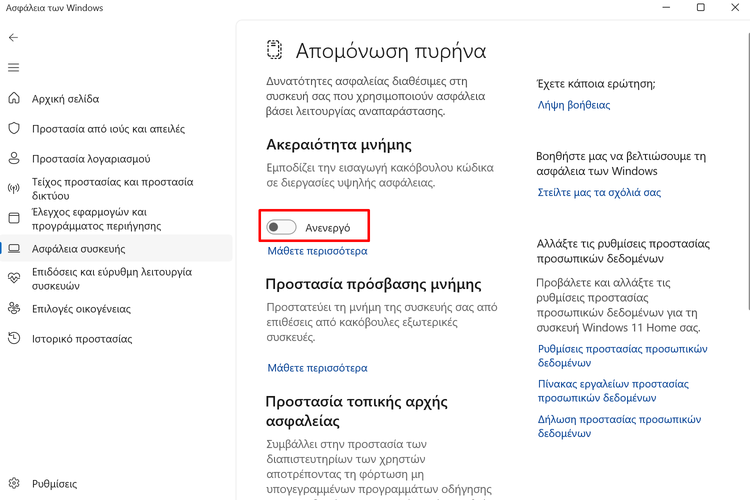Click the family options icon
The image size is (750, 500).
pyautogui.click(x=14, y=309)
